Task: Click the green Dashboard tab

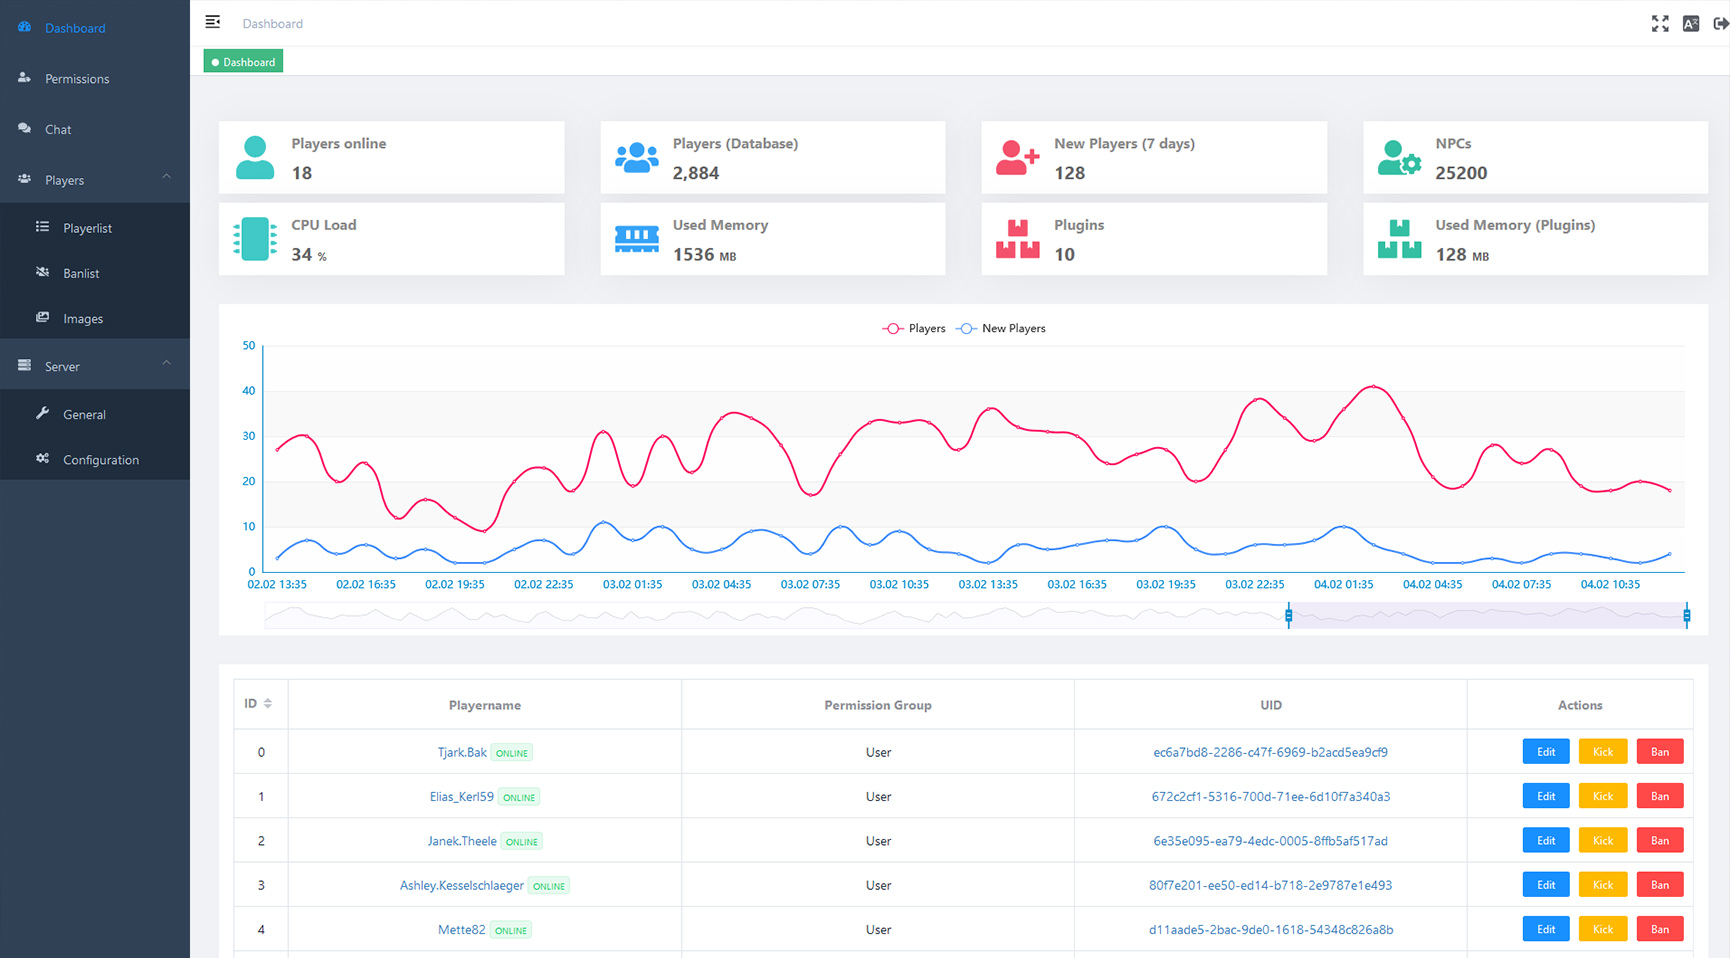Action: 243,62
